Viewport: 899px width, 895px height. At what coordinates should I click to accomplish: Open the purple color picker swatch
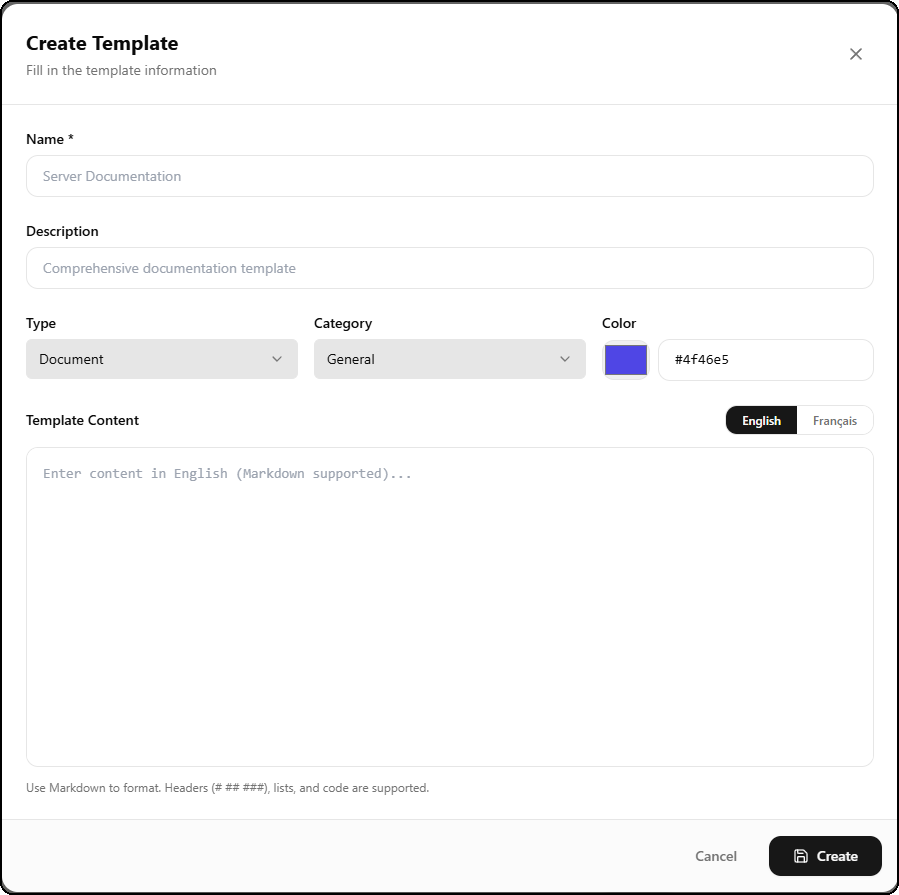(x=626, y=360)
